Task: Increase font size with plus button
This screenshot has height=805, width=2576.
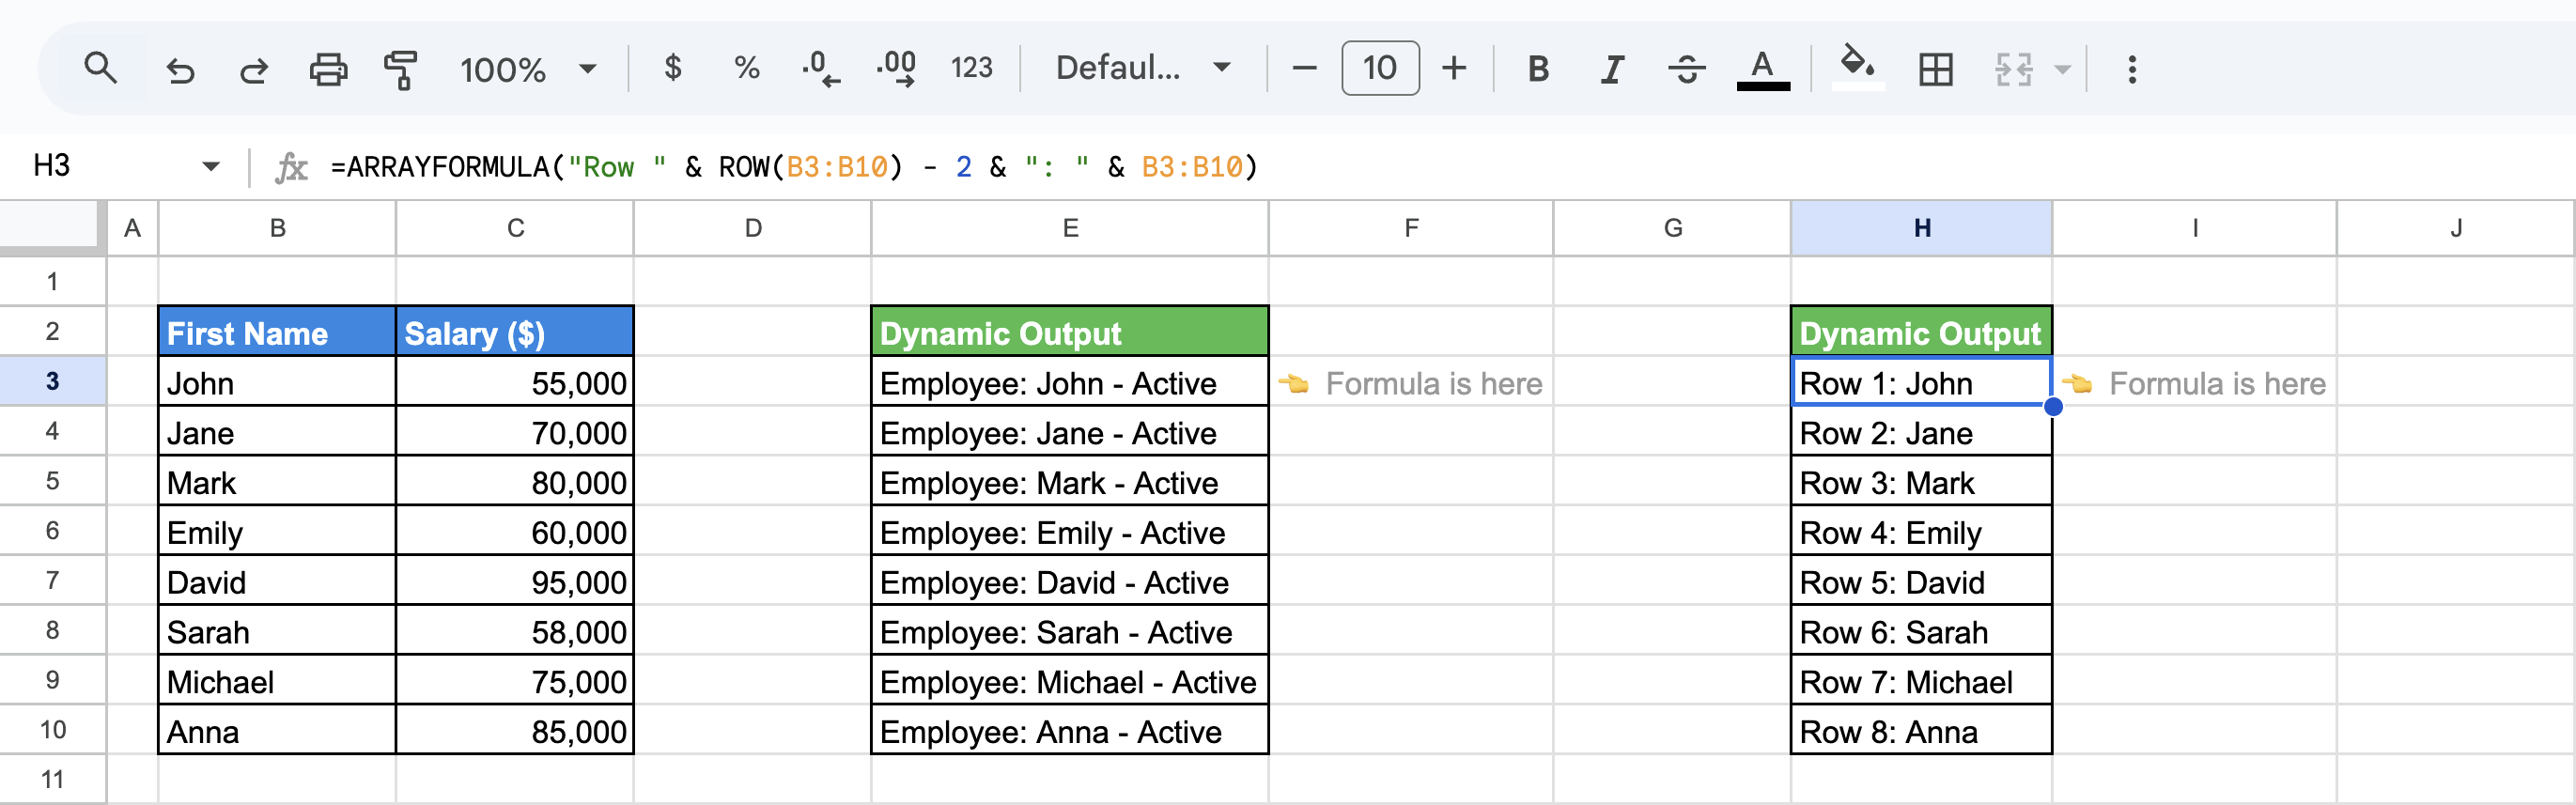Action: 1454,68
